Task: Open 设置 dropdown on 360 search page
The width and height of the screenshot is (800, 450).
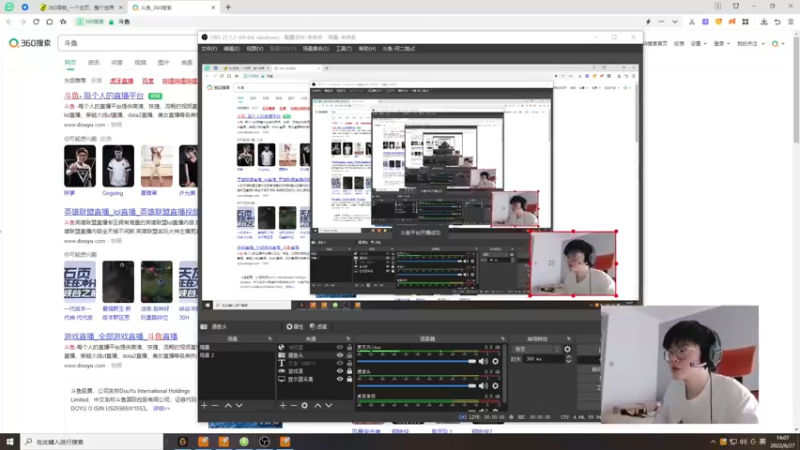Action: (x=698, y=44)
